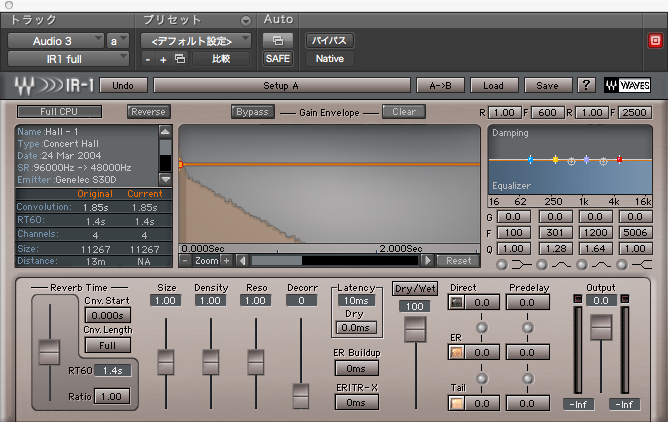Click the Decorr fader handle
Image resolution: width=668 pixels, height=422 pixels.
[x=301, y=396]
